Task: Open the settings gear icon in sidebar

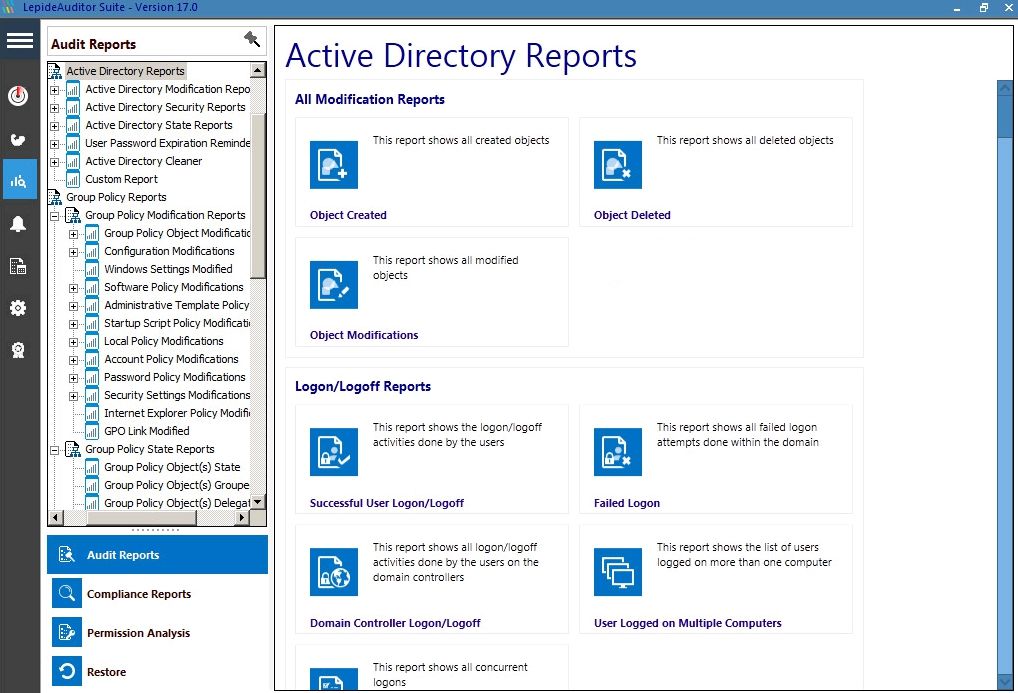Action: 18,308
